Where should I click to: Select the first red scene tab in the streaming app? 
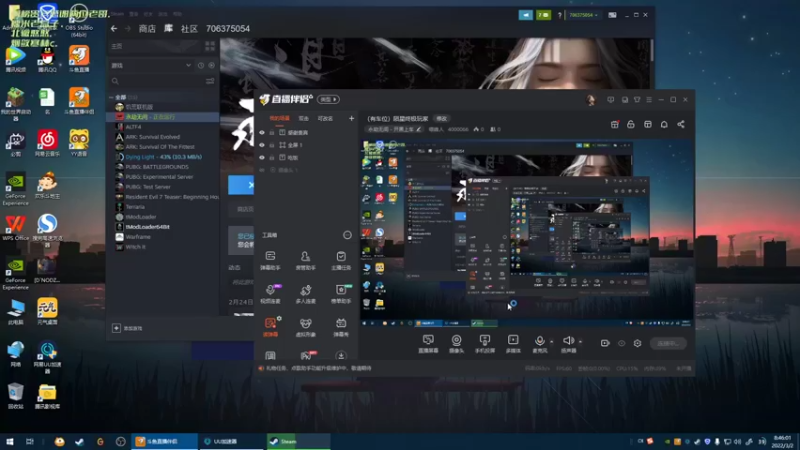(279, 118)
